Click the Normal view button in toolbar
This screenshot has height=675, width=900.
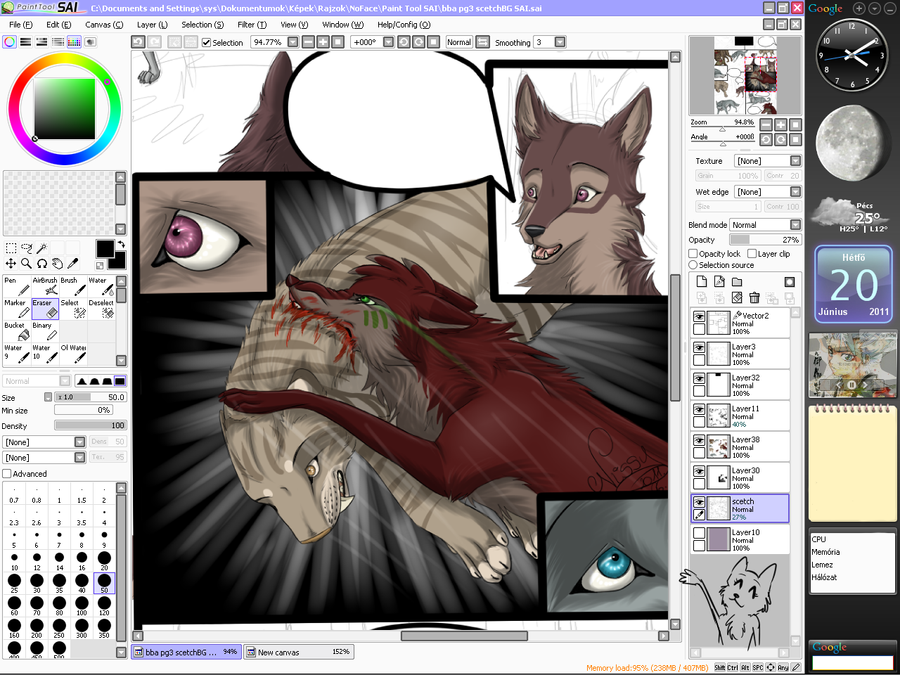(x=459, y=42)
